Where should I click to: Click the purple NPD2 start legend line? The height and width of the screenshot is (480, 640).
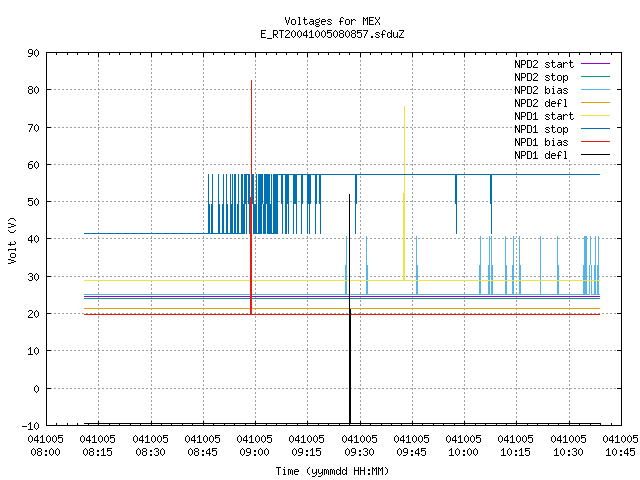coord(595,64)
